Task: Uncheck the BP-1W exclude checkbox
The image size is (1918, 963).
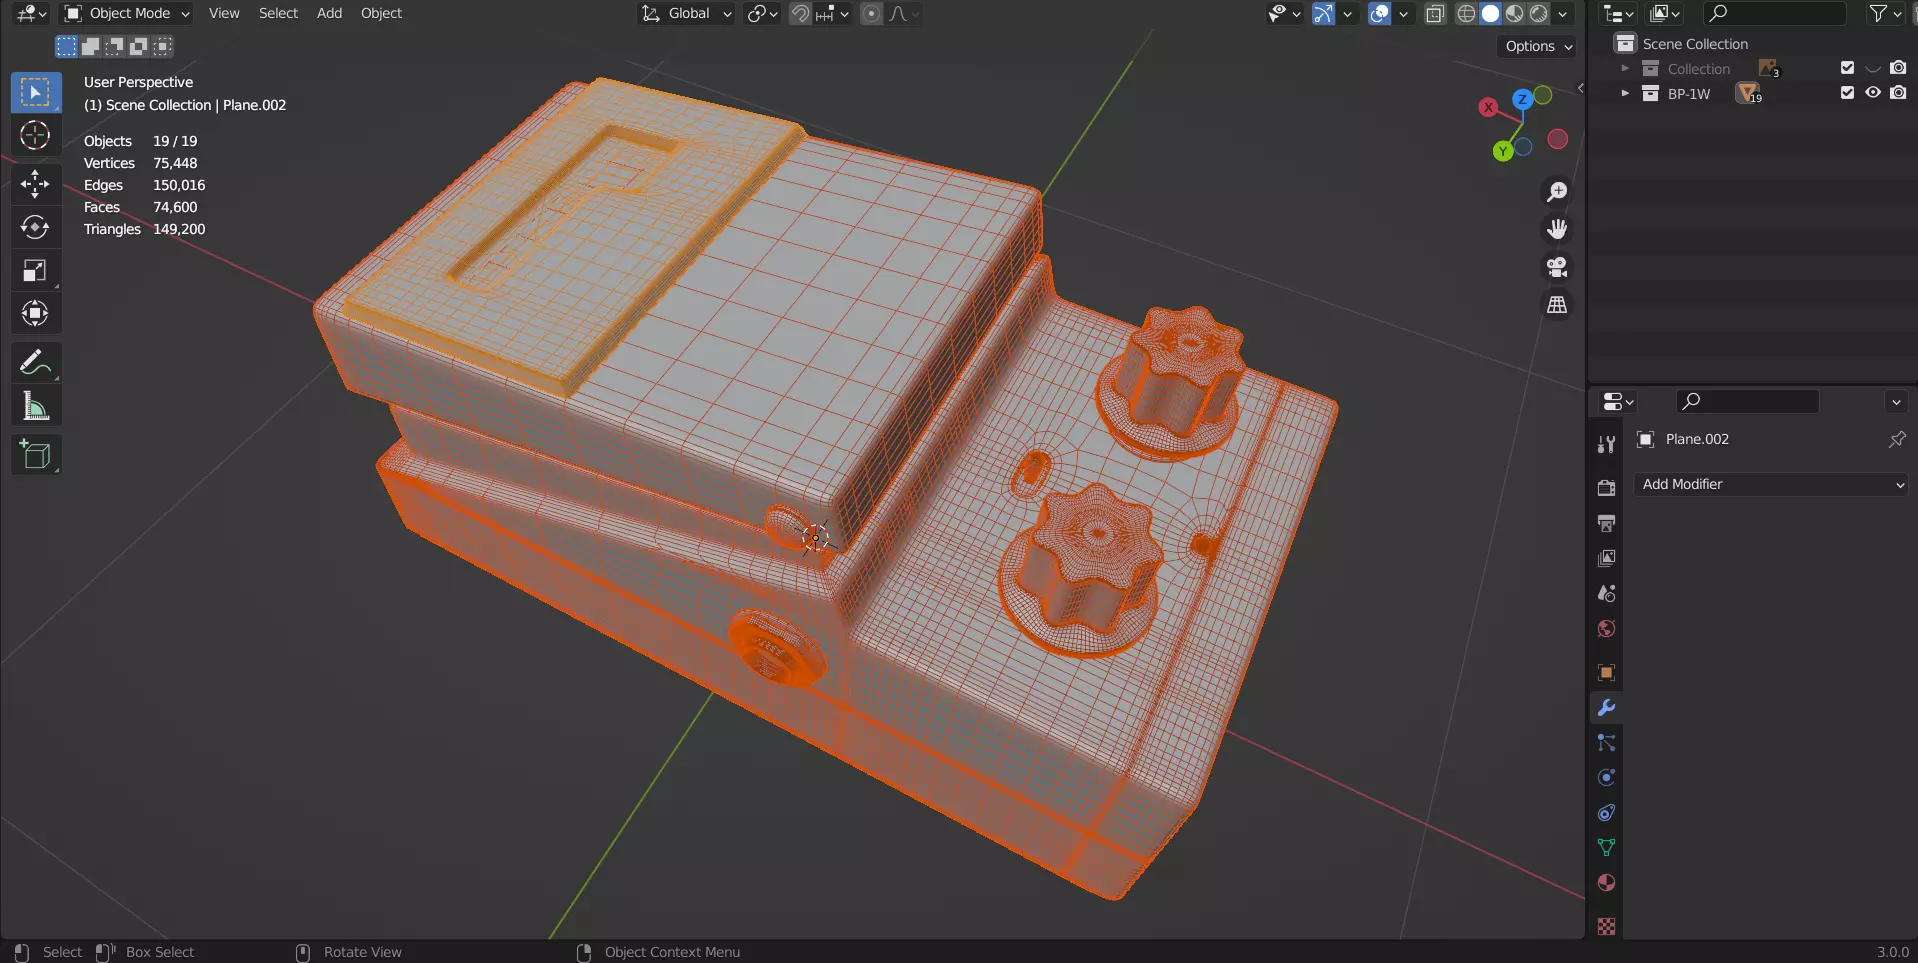Action: coord(1847,93)
